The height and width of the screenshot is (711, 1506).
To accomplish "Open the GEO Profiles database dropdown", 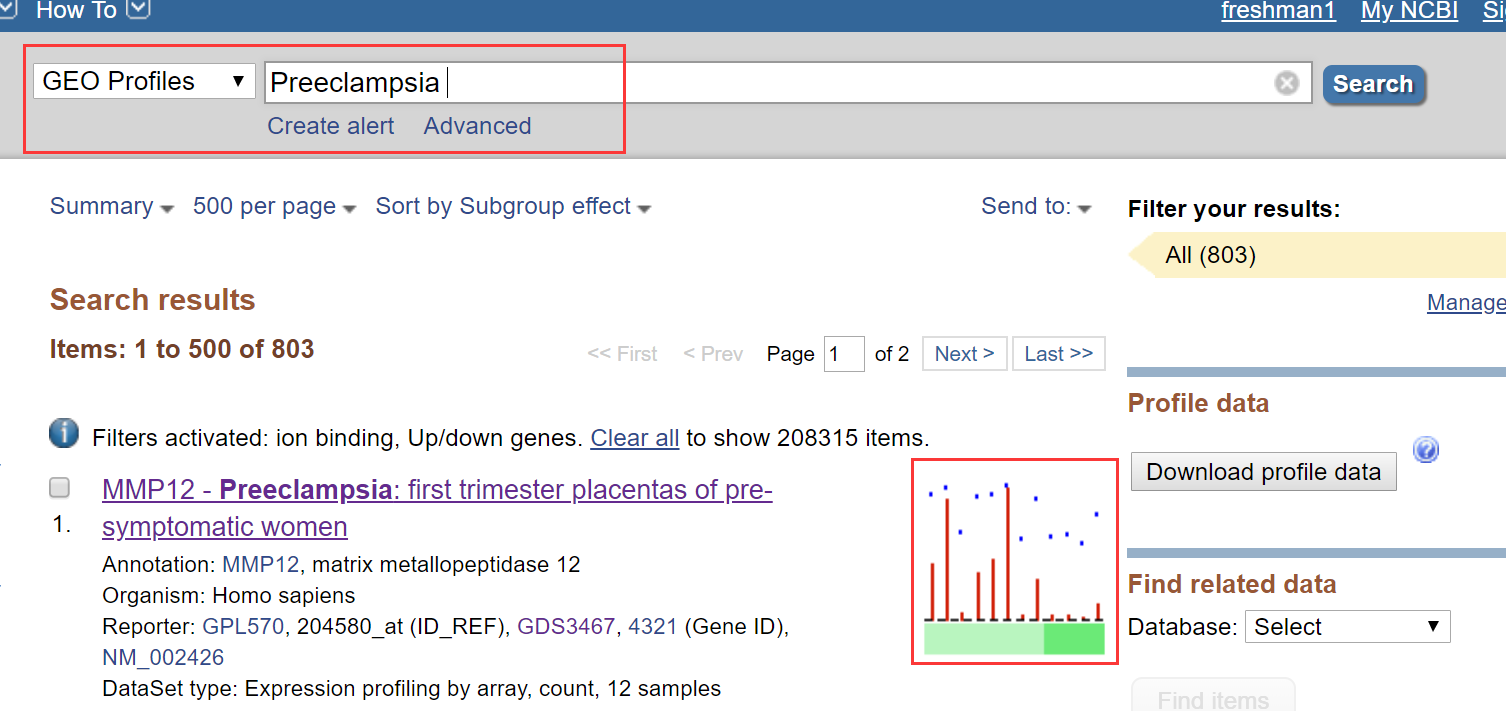I will click(x=144, y=81).
